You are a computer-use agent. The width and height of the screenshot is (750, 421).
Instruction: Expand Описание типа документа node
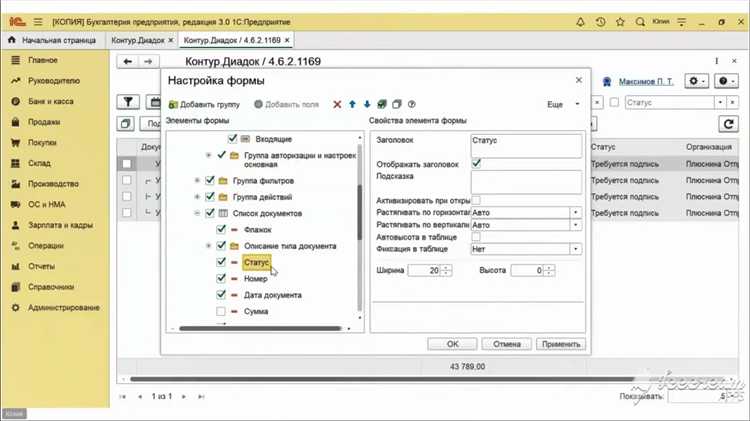coord(209,245)
